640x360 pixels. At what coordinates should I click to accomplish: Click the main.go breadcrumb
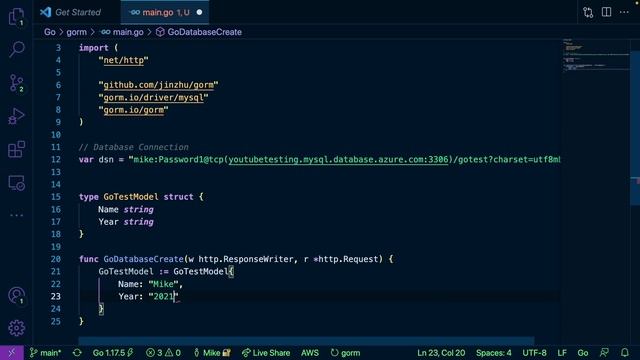click(122, 32)
